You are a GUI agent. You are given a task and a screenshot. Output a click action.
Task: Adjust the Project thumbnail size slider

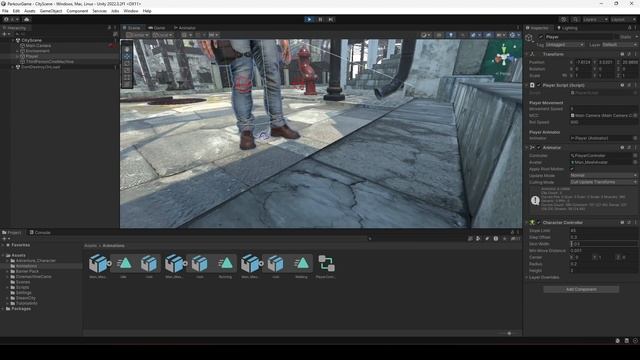[509, 333]
